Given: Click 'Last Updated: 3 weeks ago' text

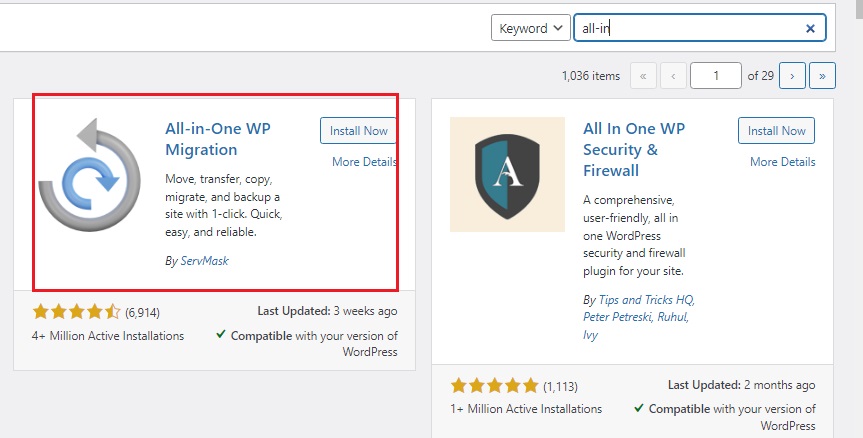Looking at the screenshot, I should click(x=327, y=311).
